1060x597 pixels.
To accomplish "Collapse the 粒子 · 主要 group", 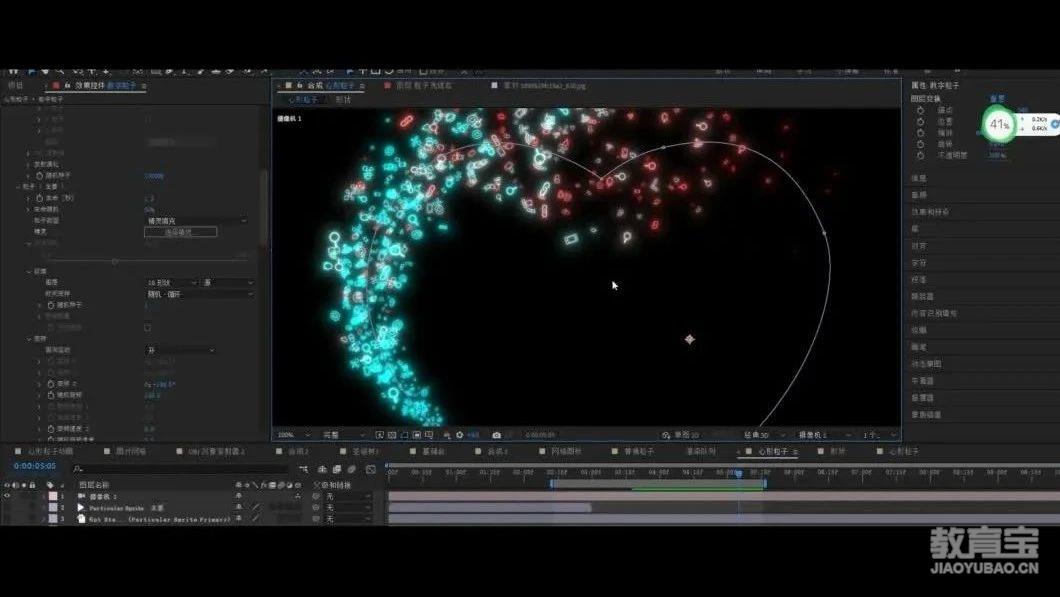I will (18, 187).
